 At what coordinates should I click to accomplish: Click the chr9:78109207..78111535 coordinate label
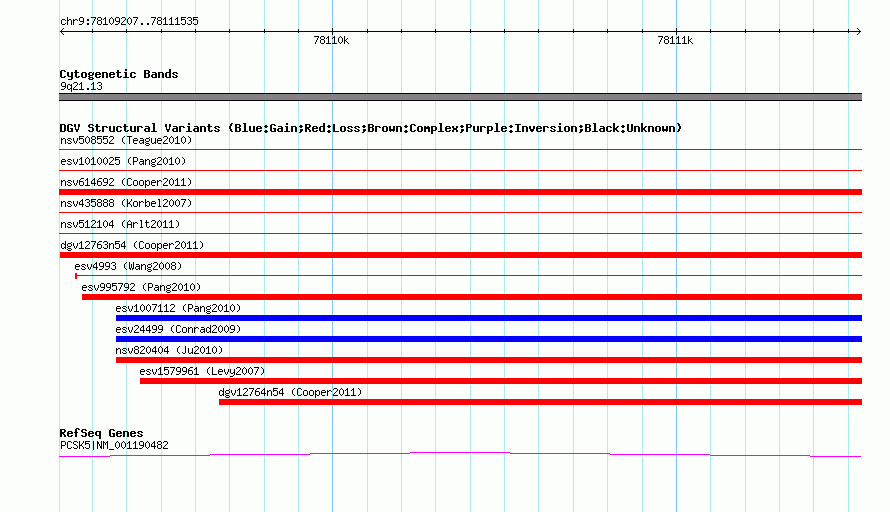pos(129,22)
